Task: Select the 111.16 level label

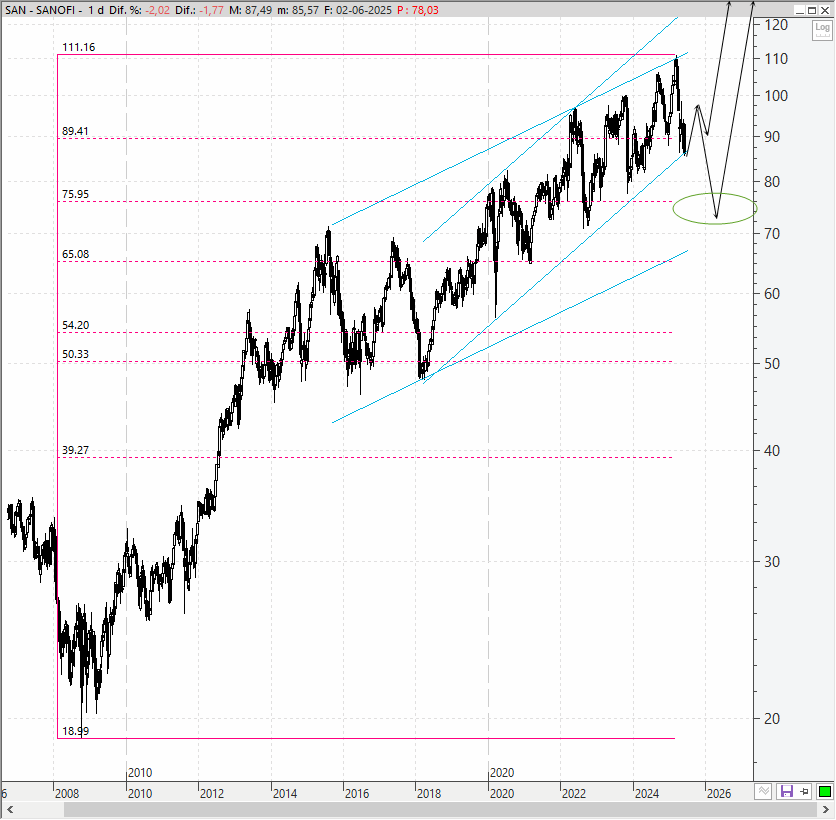Action: [x=78, y=47]
